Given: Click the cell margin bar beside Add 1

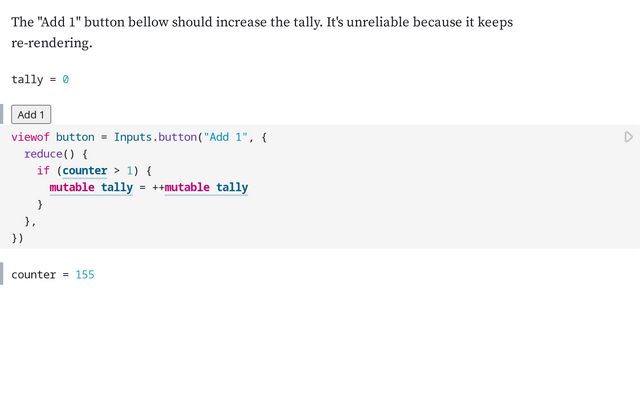Looking at the screenshot, I should click(x=2, y=114).
